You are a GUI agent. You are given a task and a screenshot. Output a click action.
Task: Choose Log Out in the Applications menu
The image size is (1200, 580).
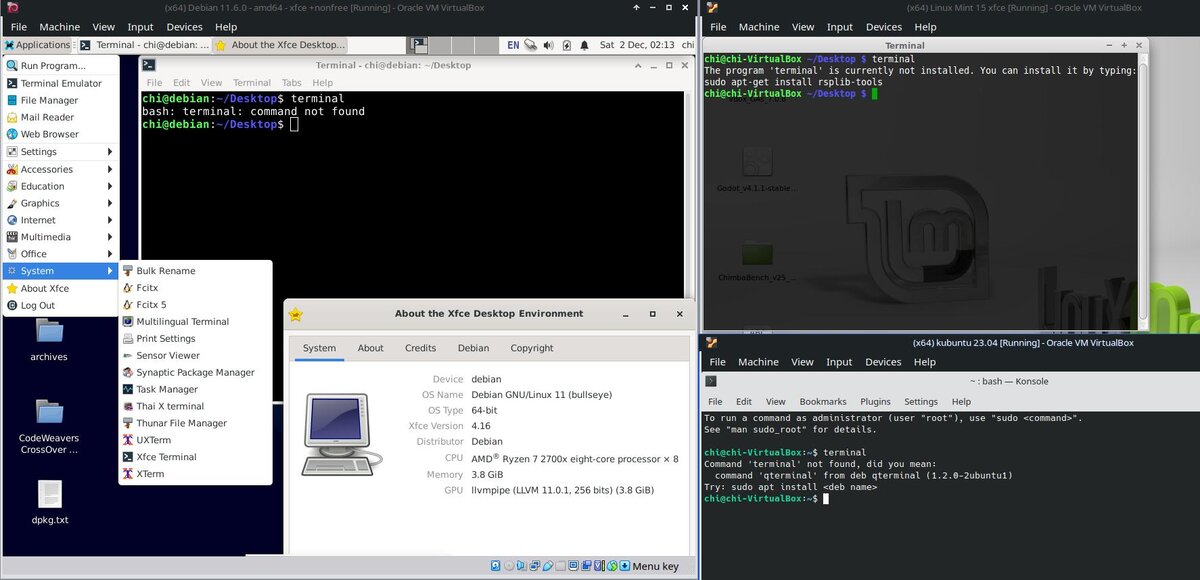(61, 305)
